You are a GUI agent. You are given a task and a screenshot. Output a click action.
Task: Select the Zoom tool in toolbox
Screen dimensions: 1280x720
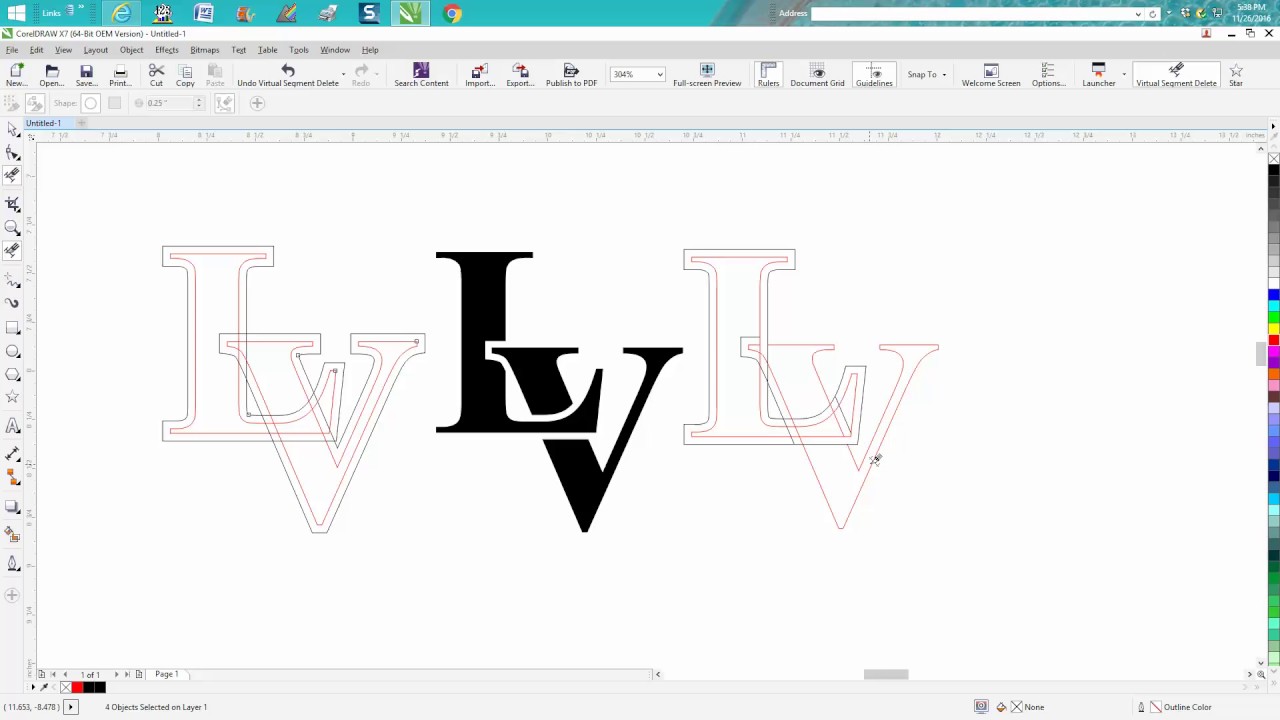coord(12,227)
